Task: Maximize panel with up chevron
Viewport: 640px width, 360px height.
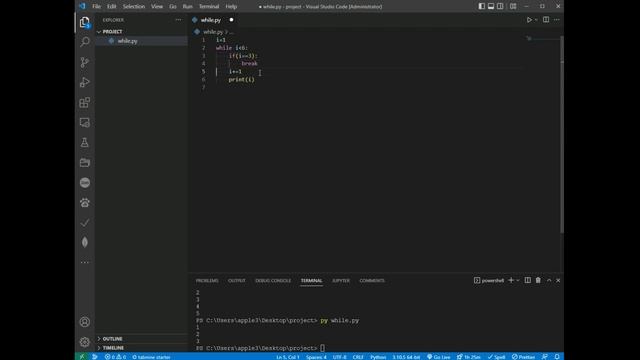Action: [x=549, y=280]
